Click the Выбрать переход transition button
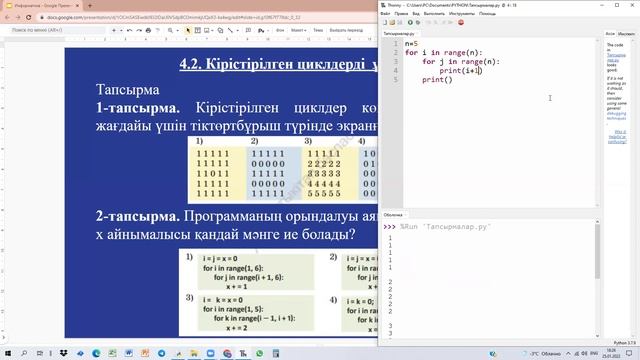Image resolution: width=640 pixels, height=360 pixels. tap(346, 30)
